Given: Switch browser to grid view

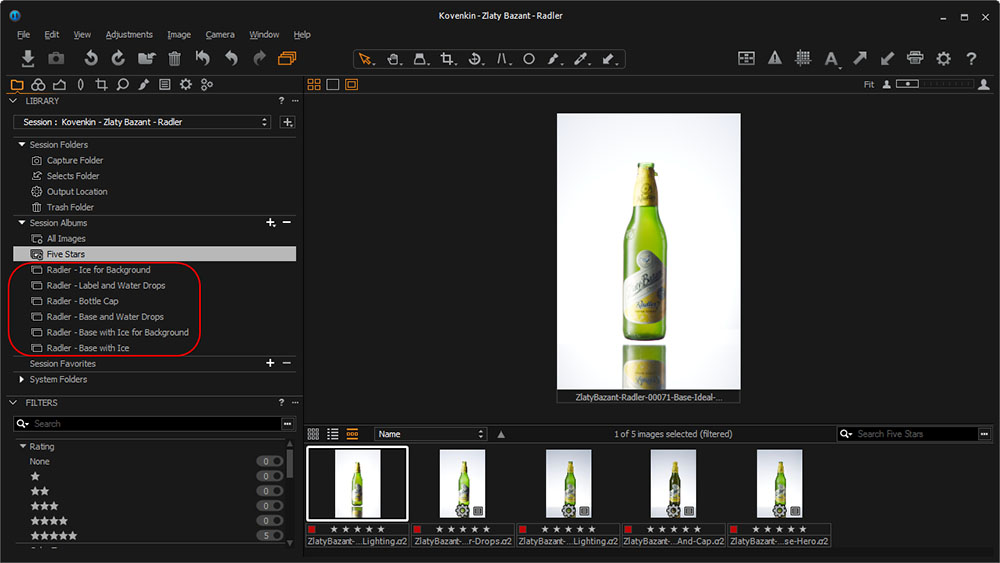Looking at the screenshot, I should click(x=313, y=434).
